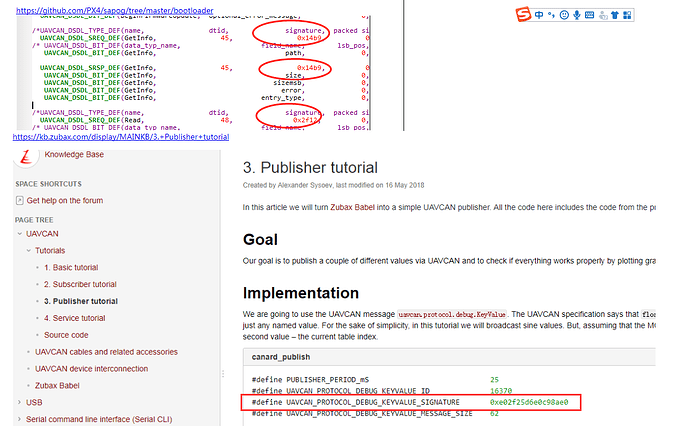Click the PUBLISHER_PERIOD_mS define line

pos(375,380)
